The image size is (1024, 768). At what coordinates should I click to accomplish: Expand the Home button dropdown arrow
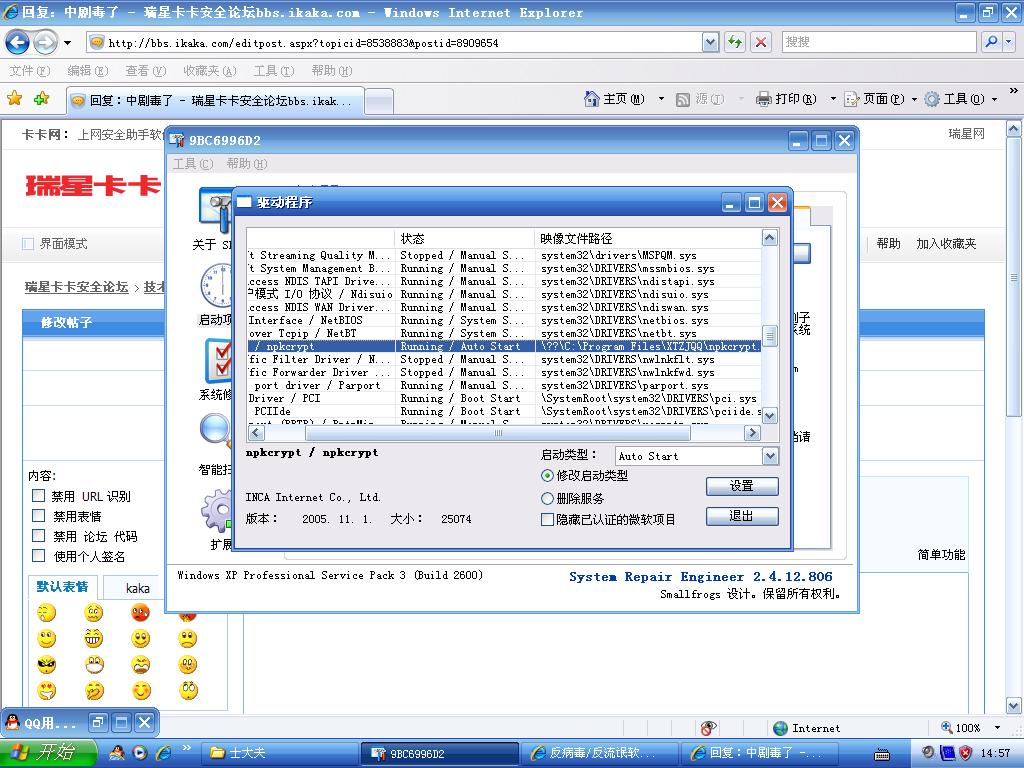[661, 99]
